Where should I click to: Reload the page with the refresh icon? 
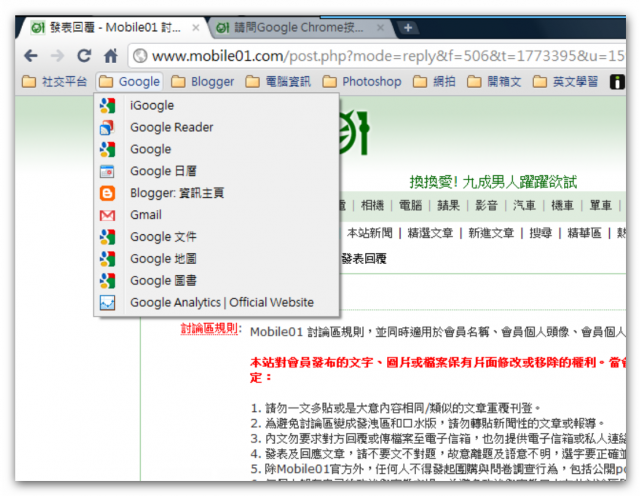click(x=84, y=56)
